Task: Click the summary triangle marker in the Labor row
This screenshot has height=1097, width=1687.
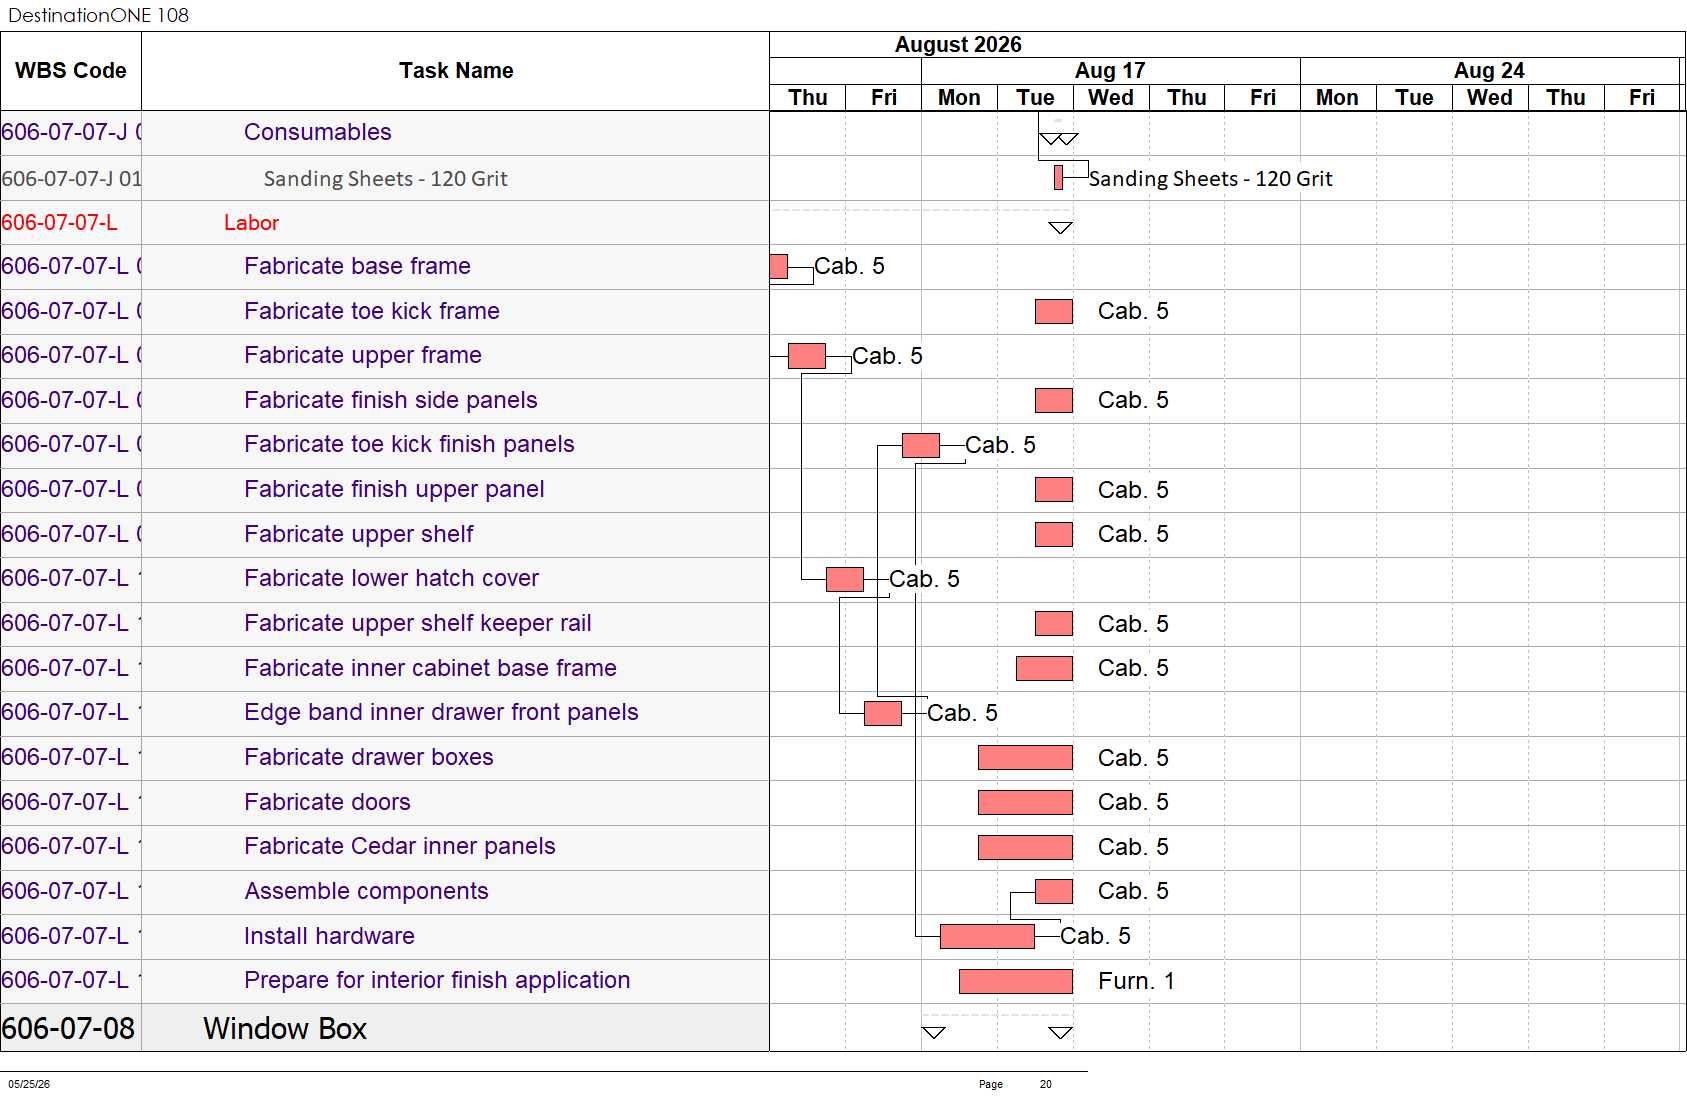Action: (1060, 228)
